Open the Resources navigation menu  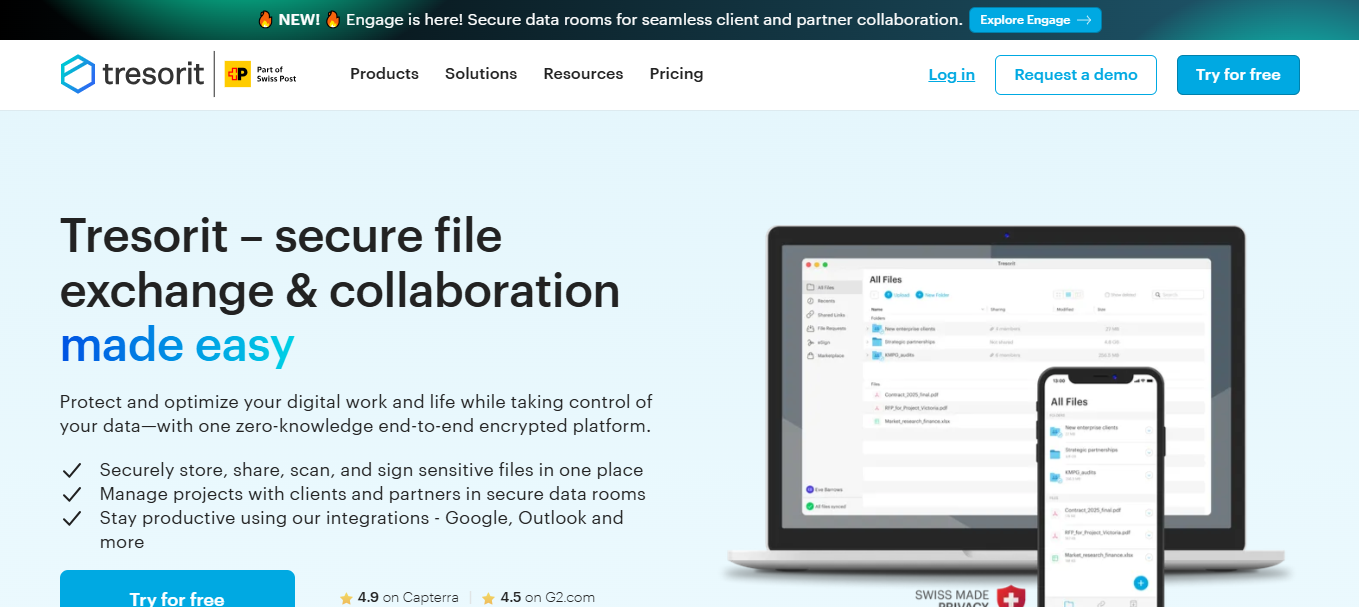(583, 74)
